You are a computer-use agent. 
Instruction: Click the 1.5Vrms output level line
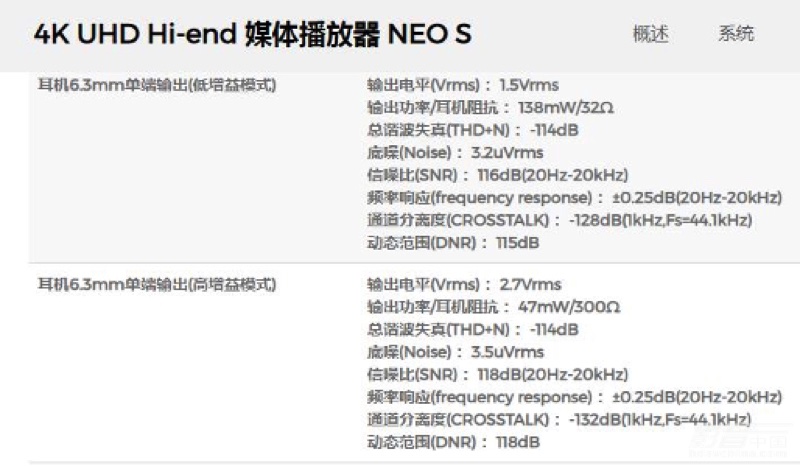[x=463, y=85]
